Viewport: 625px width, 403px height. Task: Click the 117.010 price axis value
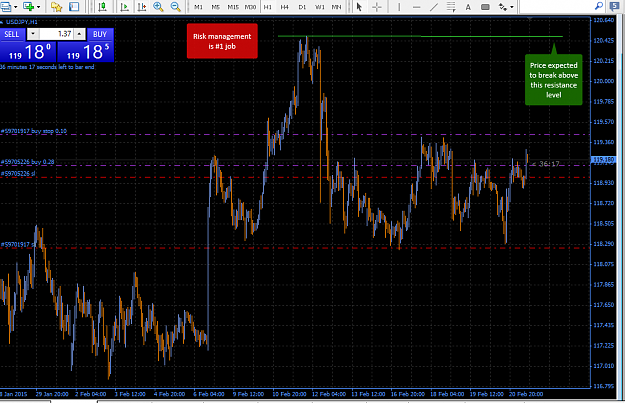[x=603, y=366]
